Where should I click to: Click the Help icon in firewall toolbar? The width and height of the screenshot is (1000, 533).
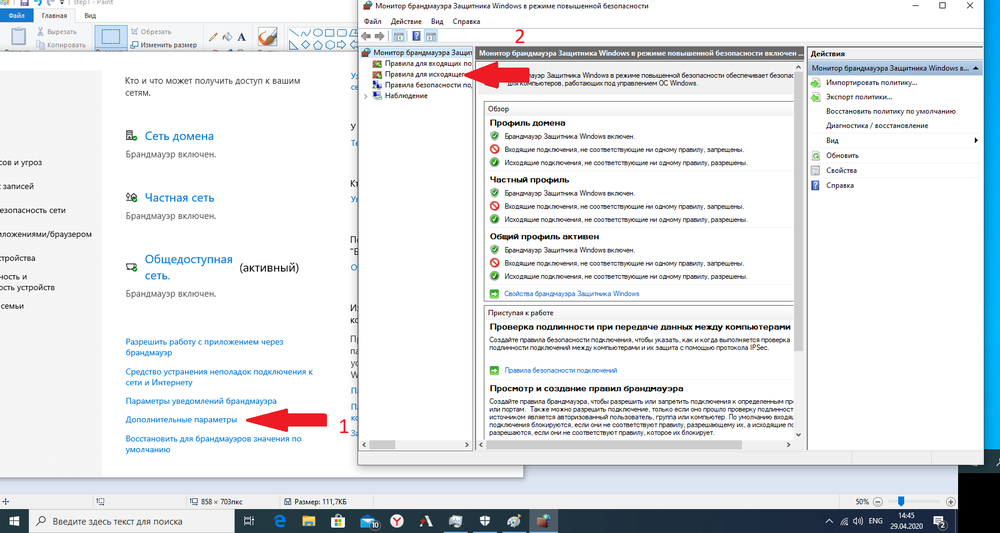click(416, 36)
